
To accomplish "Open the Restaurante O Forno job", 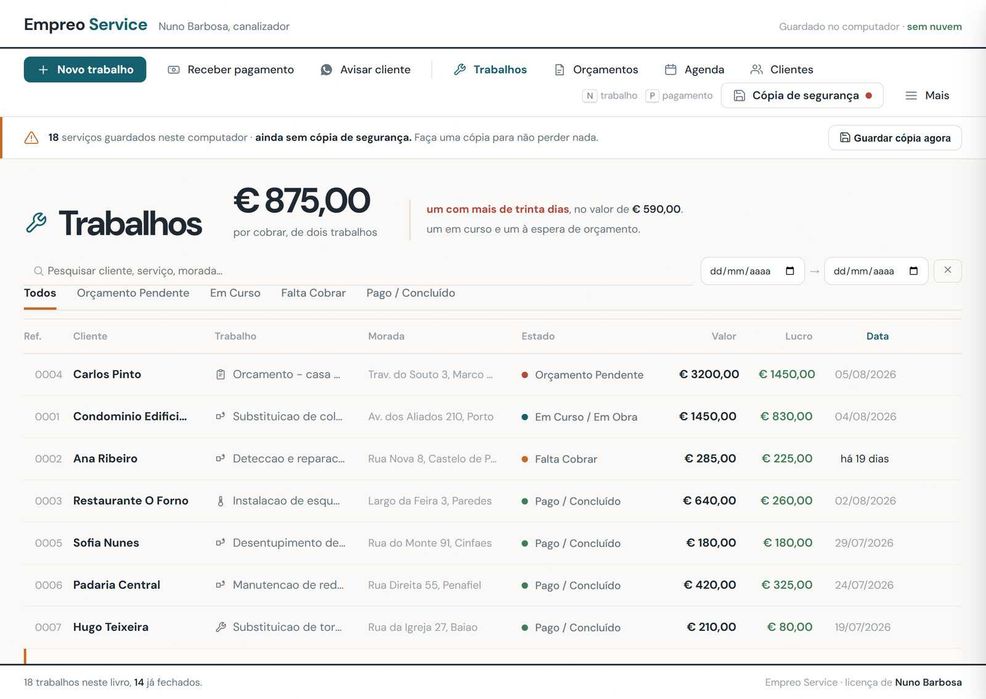I will (x=492, y=501).
